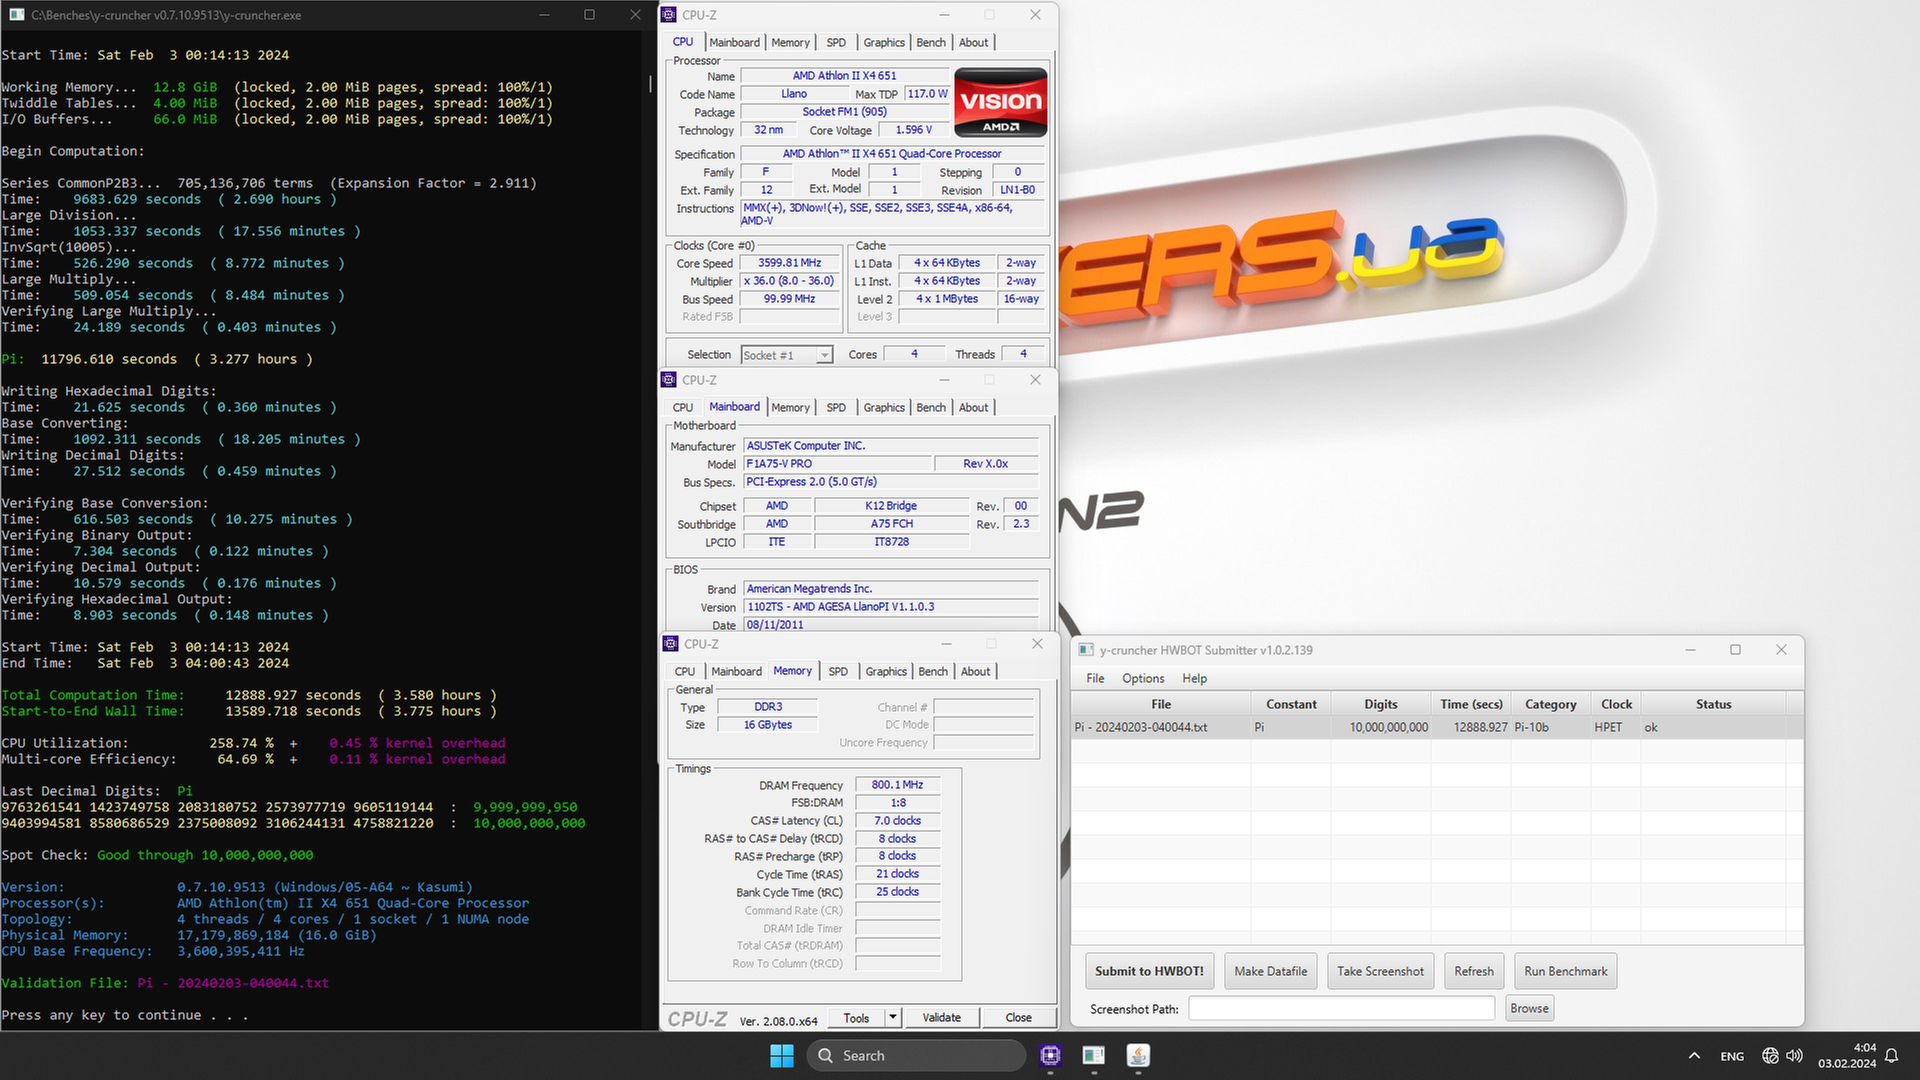
Task: Click the taskbar Search box
Action: [x=916, y=1055]
